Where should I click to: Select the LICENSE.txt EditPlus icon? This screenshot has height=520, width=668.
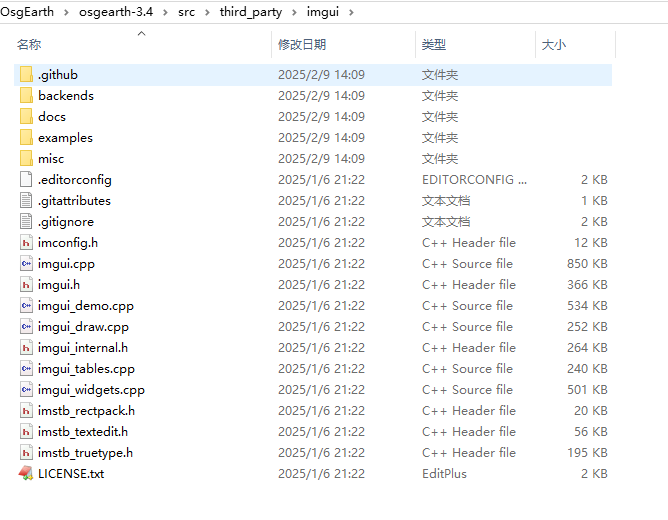coord(26,474)
